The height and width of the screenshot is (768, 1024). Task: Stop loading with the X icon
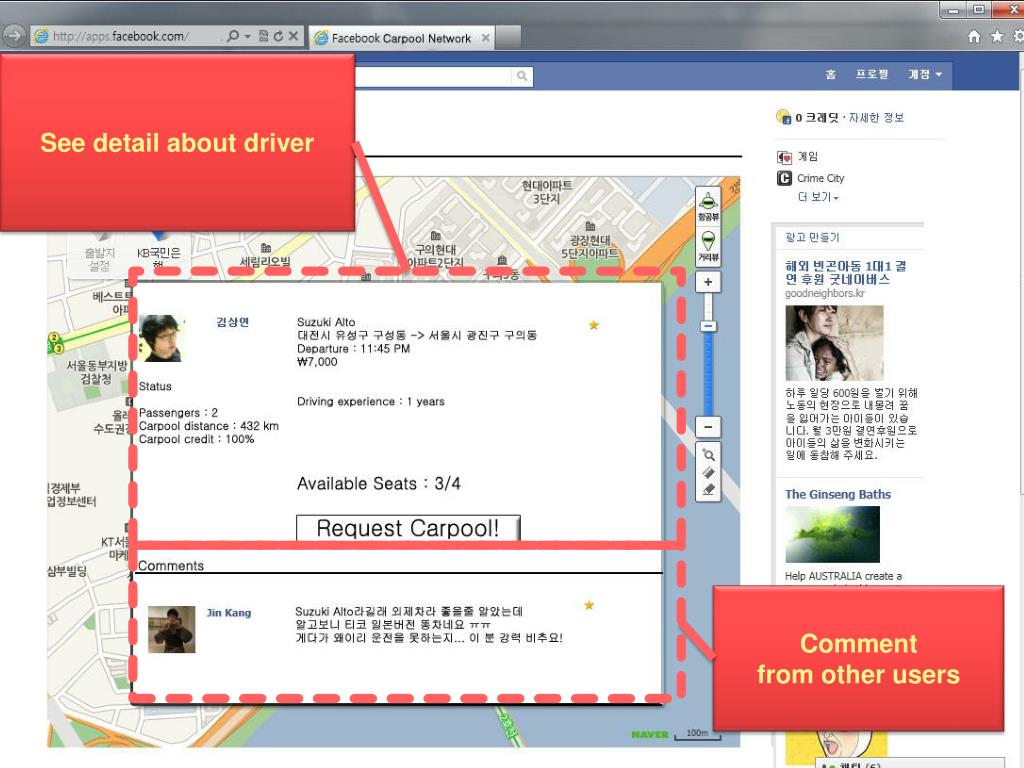click(x=293, y=36)
